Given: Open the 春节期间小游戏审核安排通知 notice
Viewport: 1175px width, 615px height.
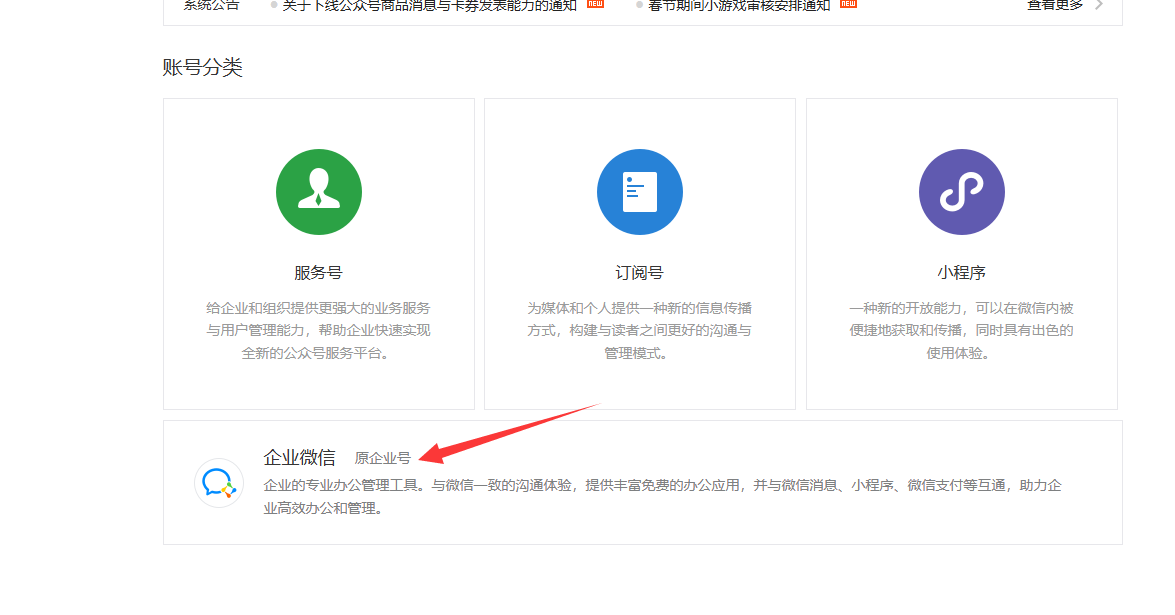Looking at the screenshot, I should pos(739,5).
